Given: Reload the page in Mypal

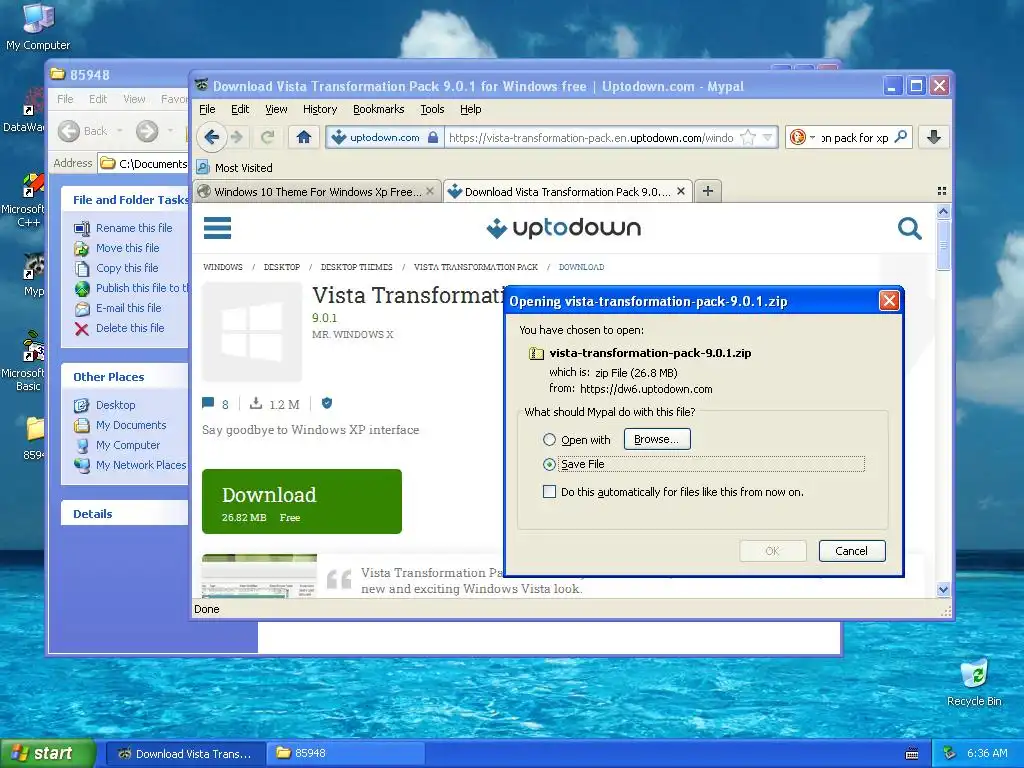Looking at the screenshot, I should [267, 137].
